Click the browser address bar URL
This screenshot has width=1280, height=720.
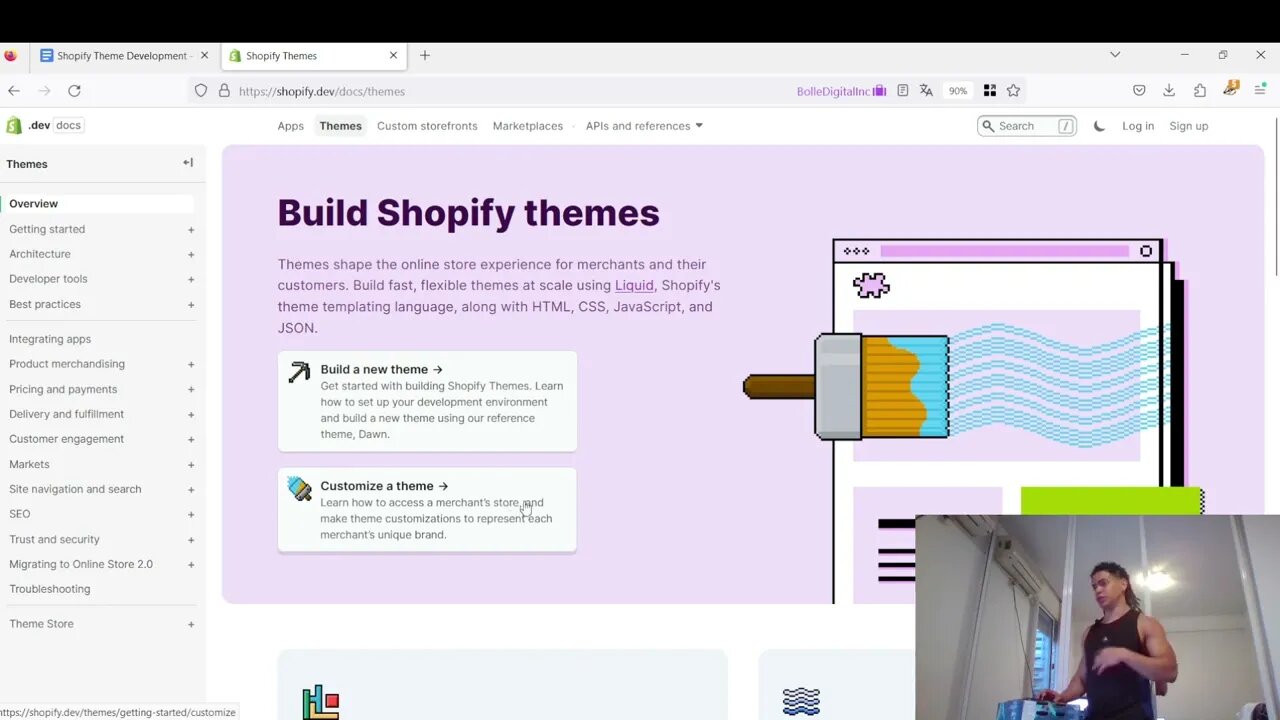click(322, 91)
